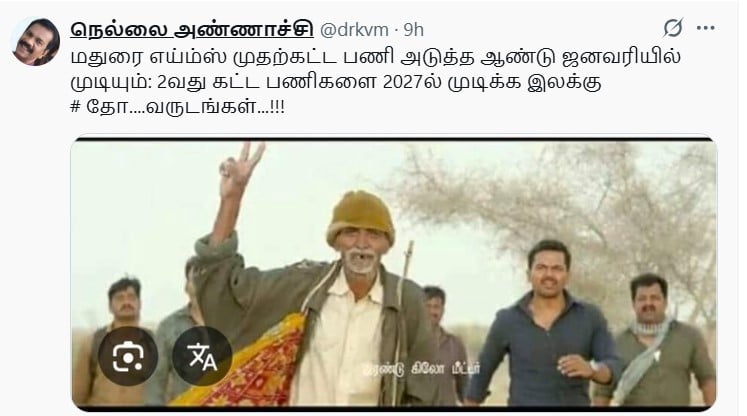The height and width of the screenshot is (416, 747).
Task: Click the tweet line starting with மதுரை எய்ம்ஸ்
Action: click(x=375, y=57)
